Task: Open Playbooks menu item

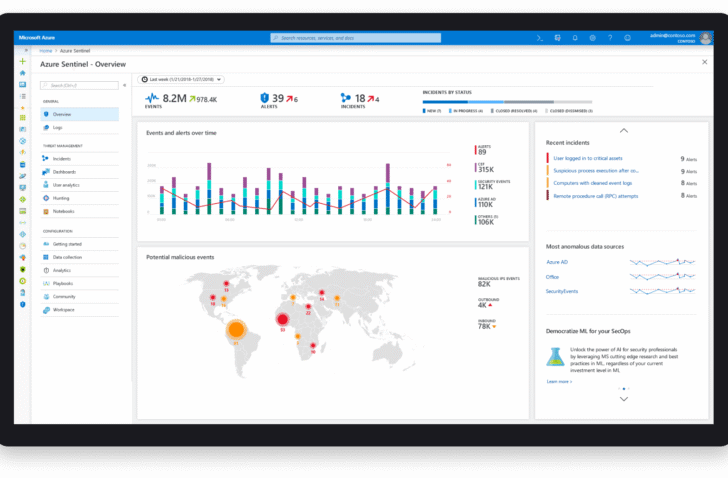Action: (x=79, y=284)
